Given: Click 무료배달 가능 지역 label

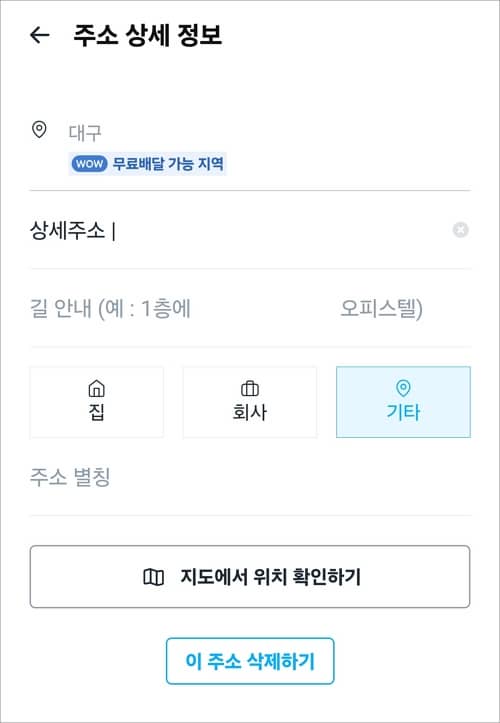Looking at the screenshot, I should coord(168,164).
